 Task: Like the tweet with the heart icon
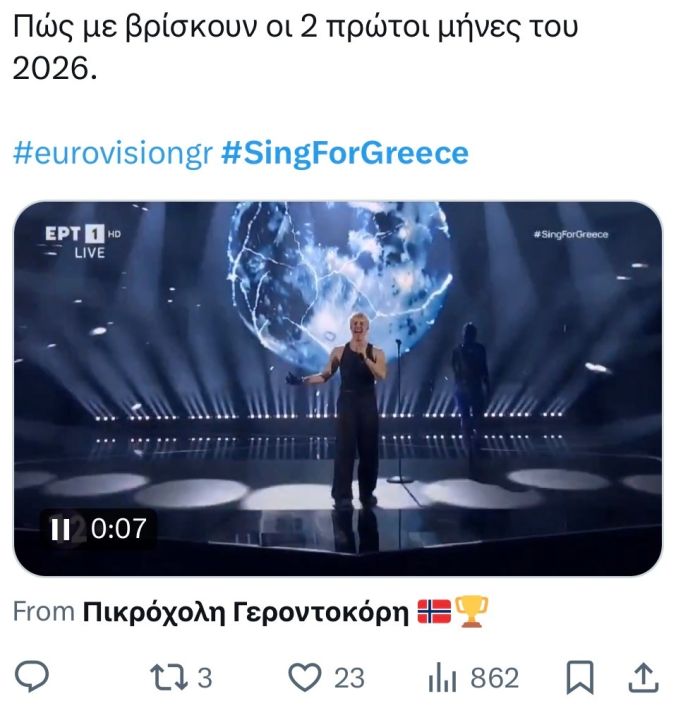point(303,678)
